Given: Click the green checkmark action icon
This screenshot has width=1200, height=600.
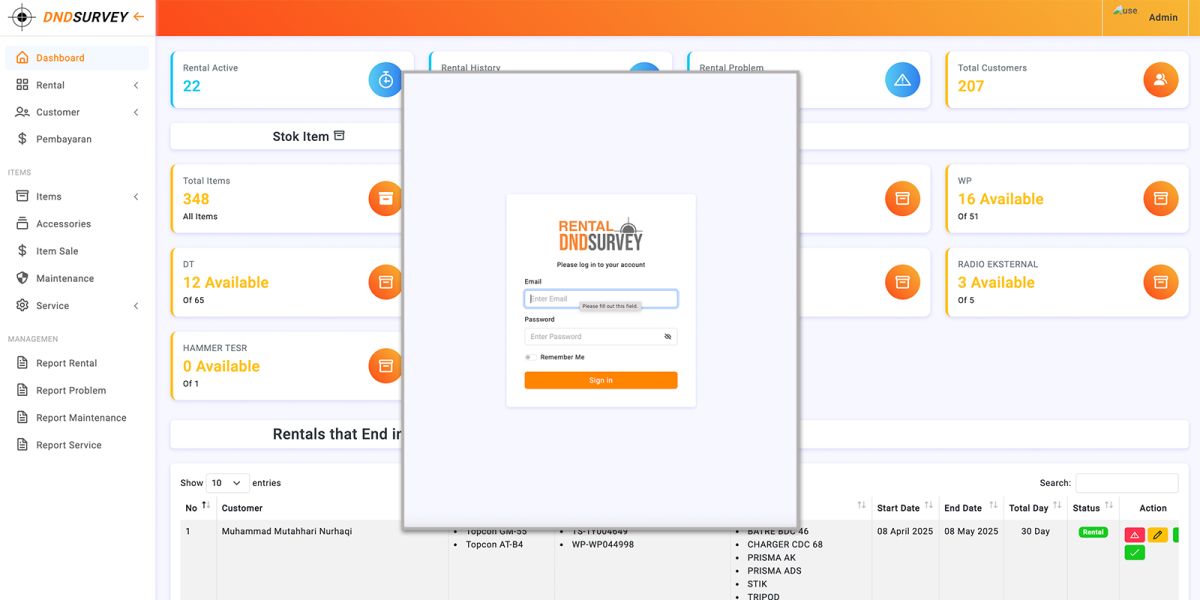Looking at the screenshot, I should 1134,553.
